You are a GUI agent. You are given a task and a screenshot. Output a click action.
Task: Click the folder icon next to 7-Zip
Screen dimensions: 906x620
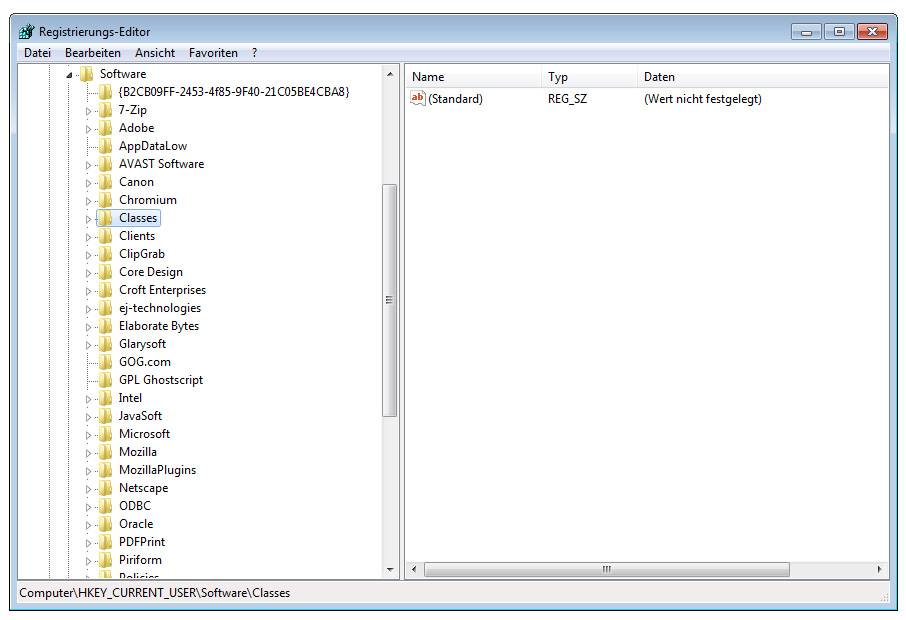105,110
